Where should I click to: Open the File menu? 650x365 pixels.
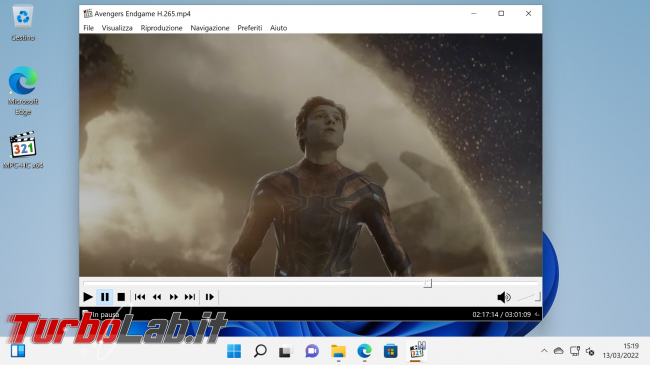[x=88, y=28]
